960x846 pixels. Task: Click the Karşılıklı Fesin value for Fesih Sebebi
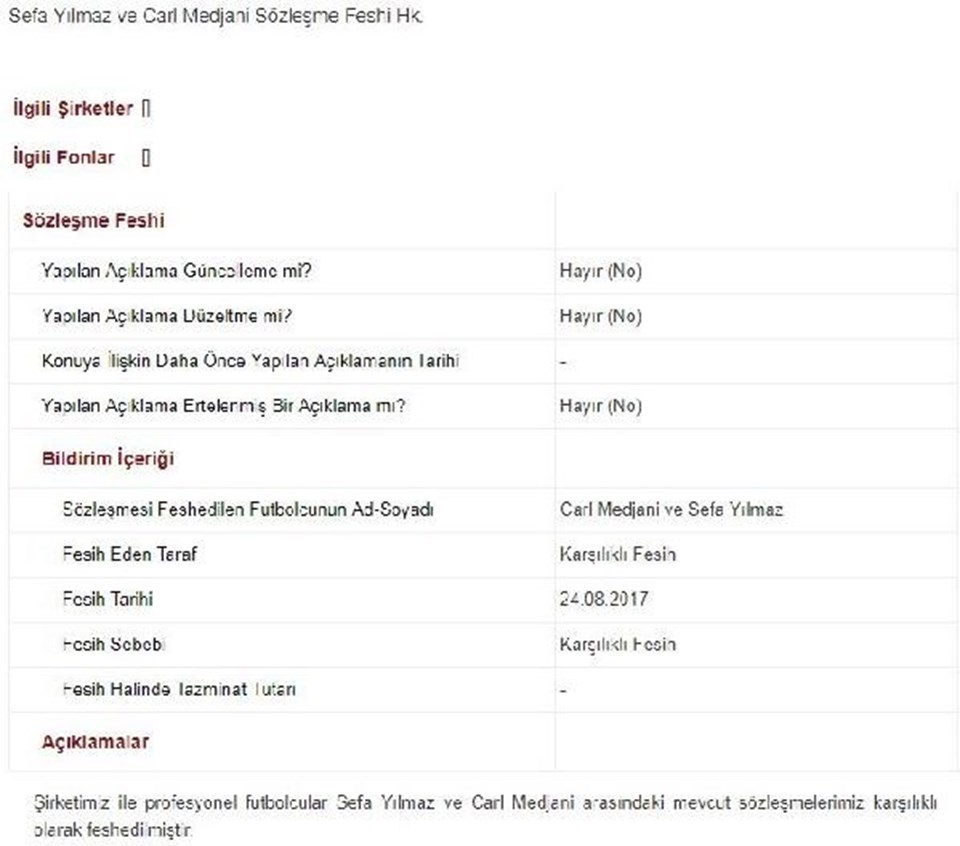(618, 645)
